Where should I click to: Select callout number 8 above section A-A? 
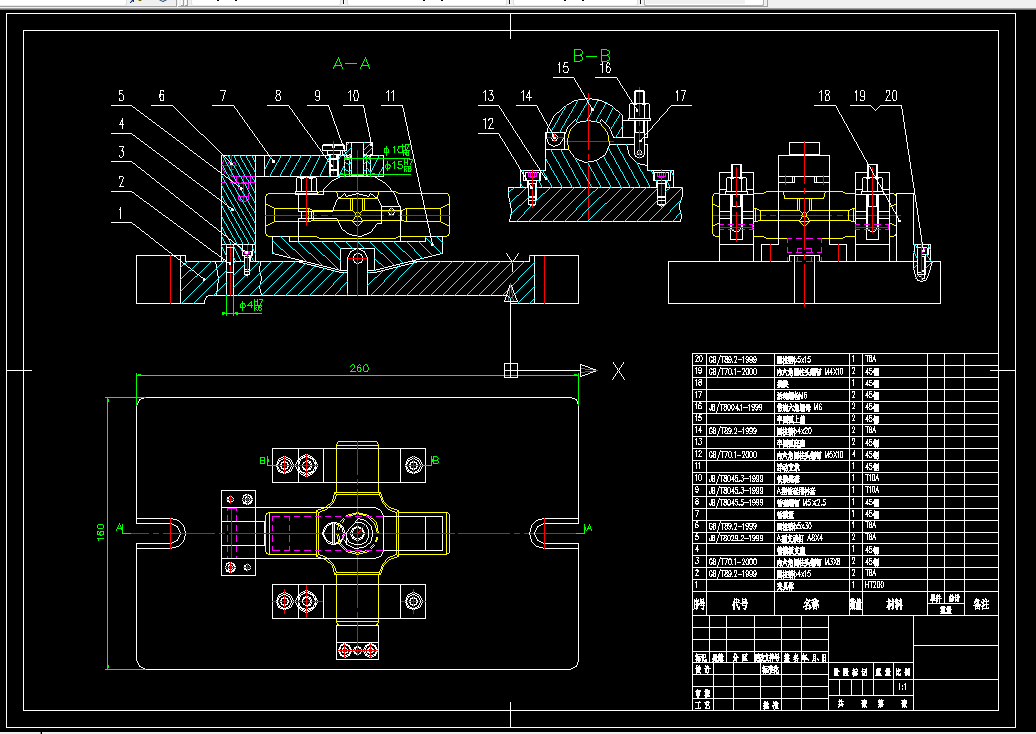(x=278, y=96)
